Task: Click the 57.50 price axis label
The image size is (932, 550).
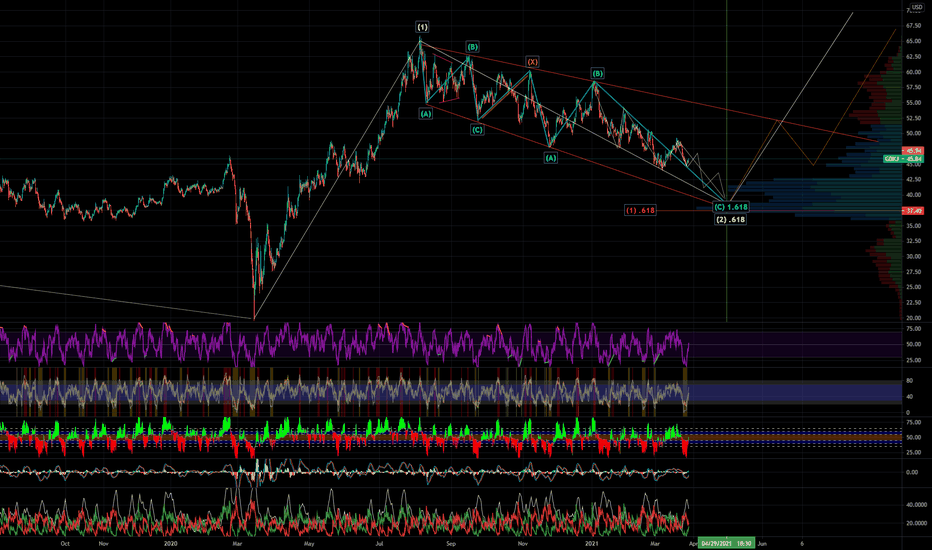Action: coord(914,87)
